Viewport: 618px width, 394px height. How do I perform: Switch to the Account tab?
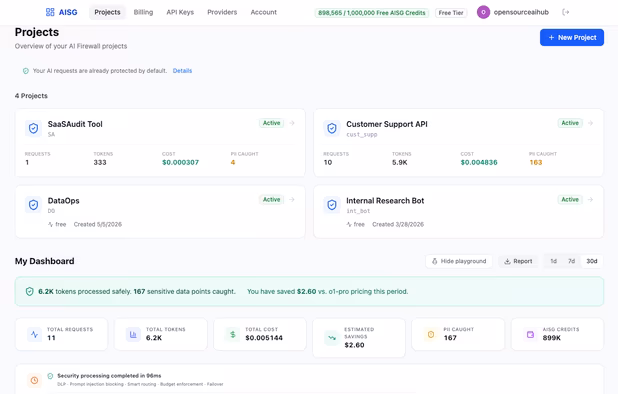click(x=264, y=12)
